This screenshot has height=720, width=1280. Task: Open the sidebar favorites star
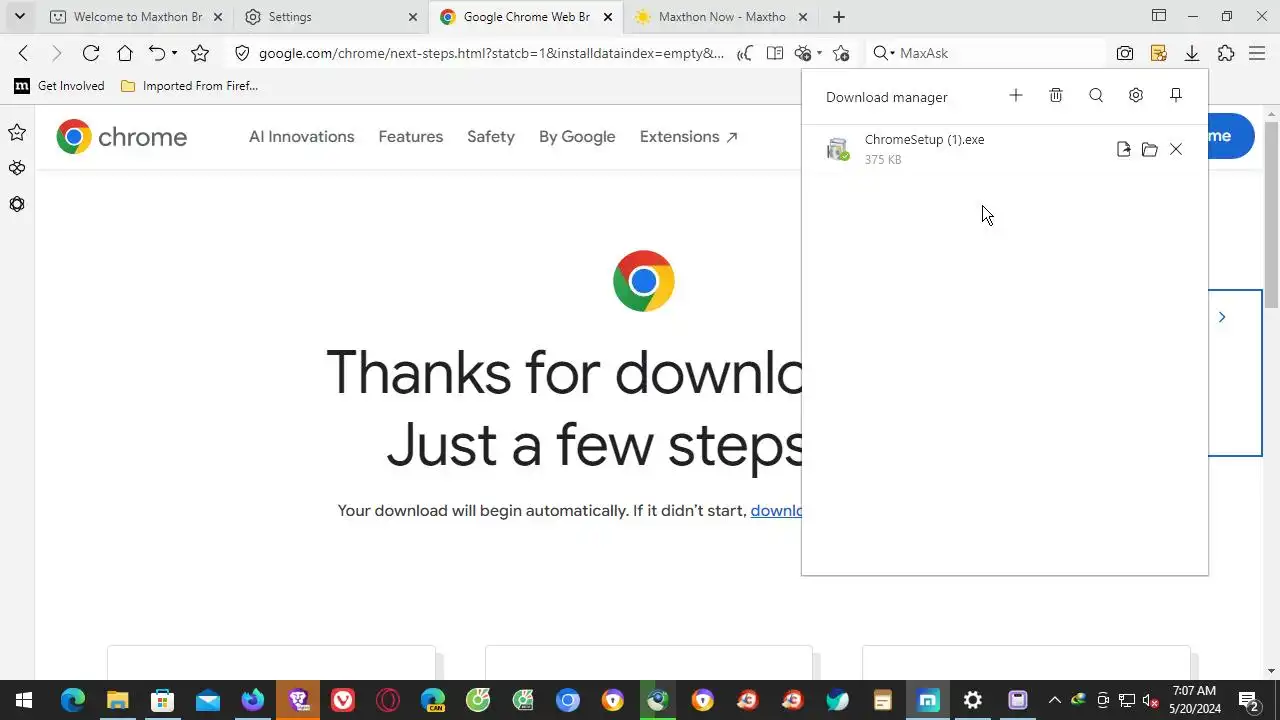point(17,132)
